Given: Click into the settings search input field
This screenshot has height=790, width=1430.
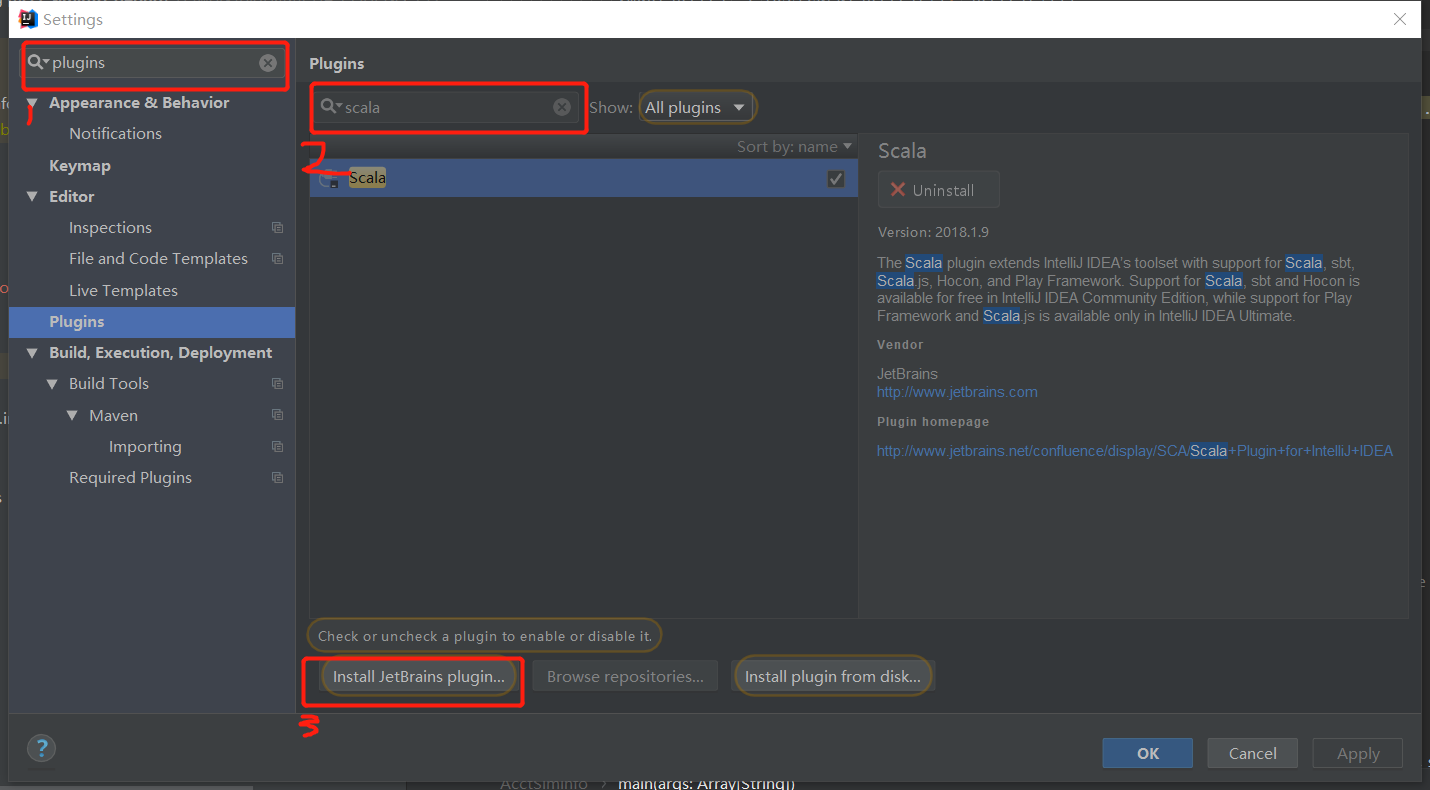Looking at the screenshot, I should pos(150,63).
